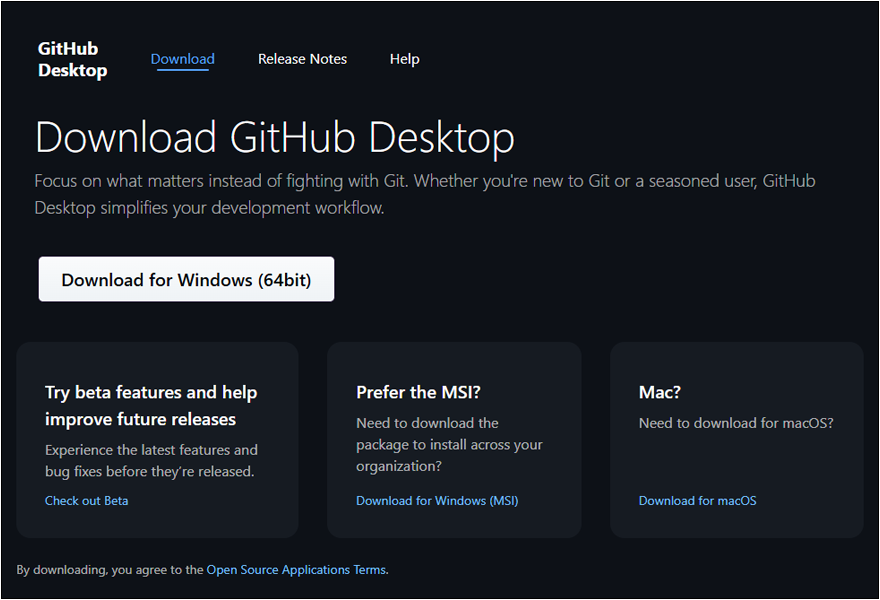
Task: Click the Prefer the MSI? heading
Action: pos(419,392)
